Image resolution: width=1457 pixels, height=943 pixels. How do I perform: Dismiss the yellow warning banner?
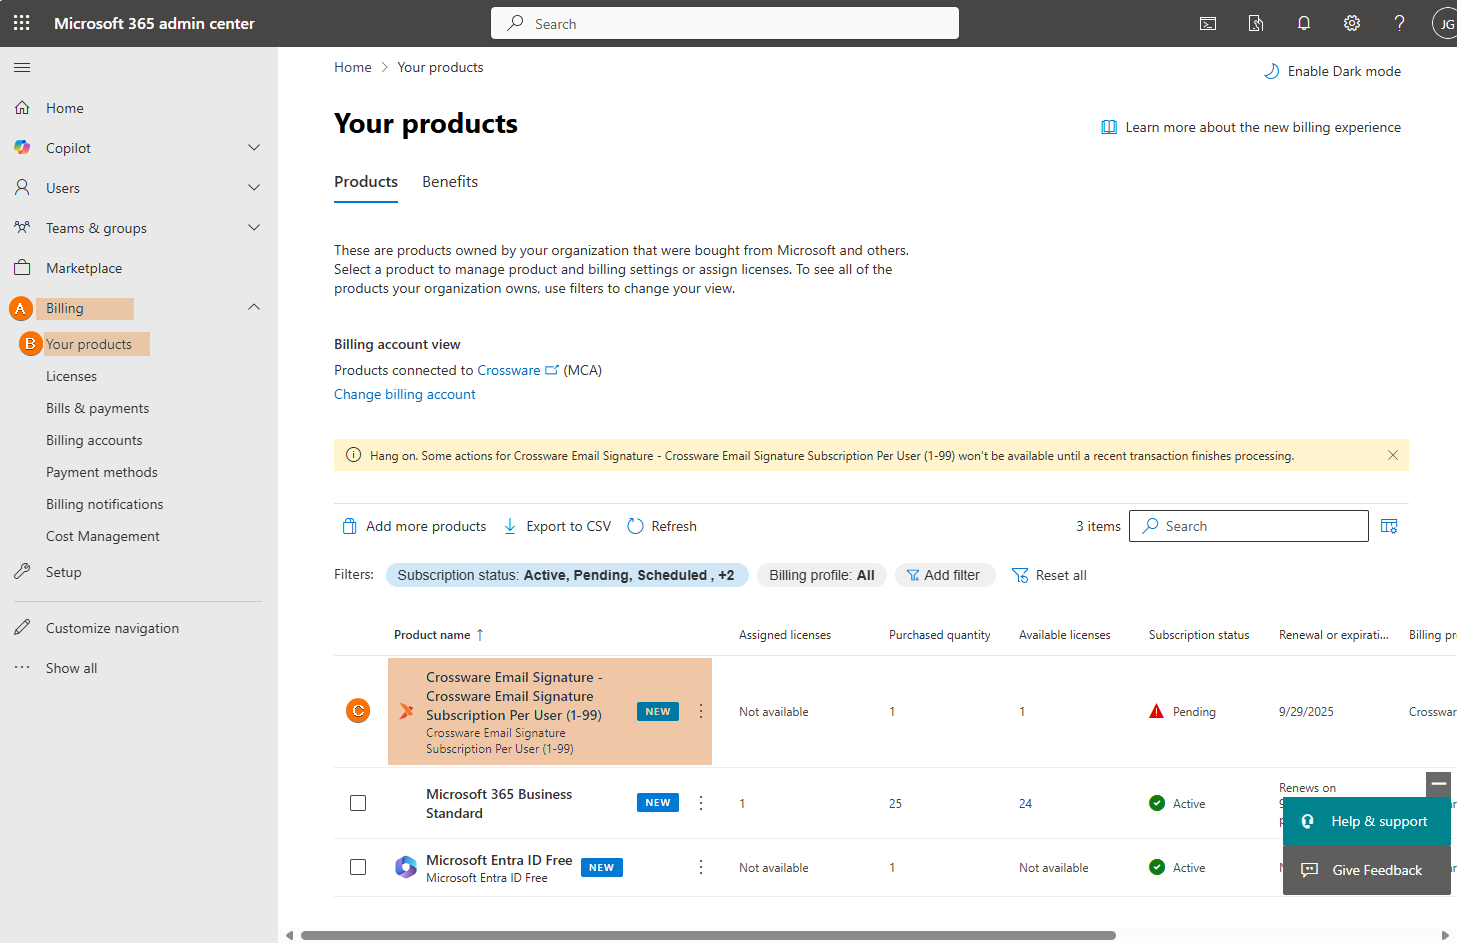[1392, 455]
